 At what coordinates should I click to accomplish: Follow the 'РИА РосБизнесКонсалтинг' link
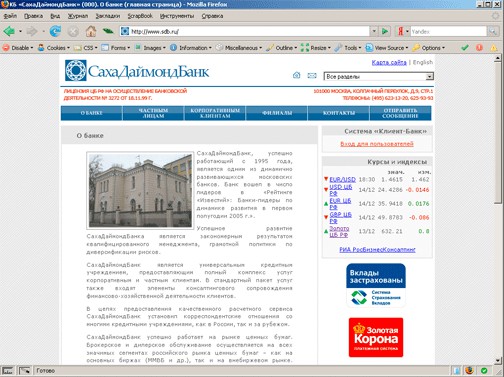tap(377, 250)
